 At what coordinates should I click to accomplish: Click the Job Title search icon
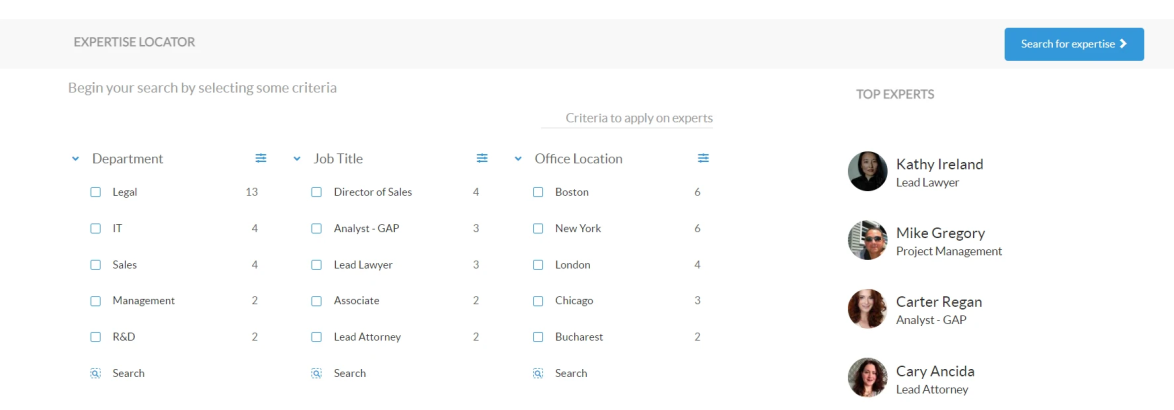tap(317, 373)
